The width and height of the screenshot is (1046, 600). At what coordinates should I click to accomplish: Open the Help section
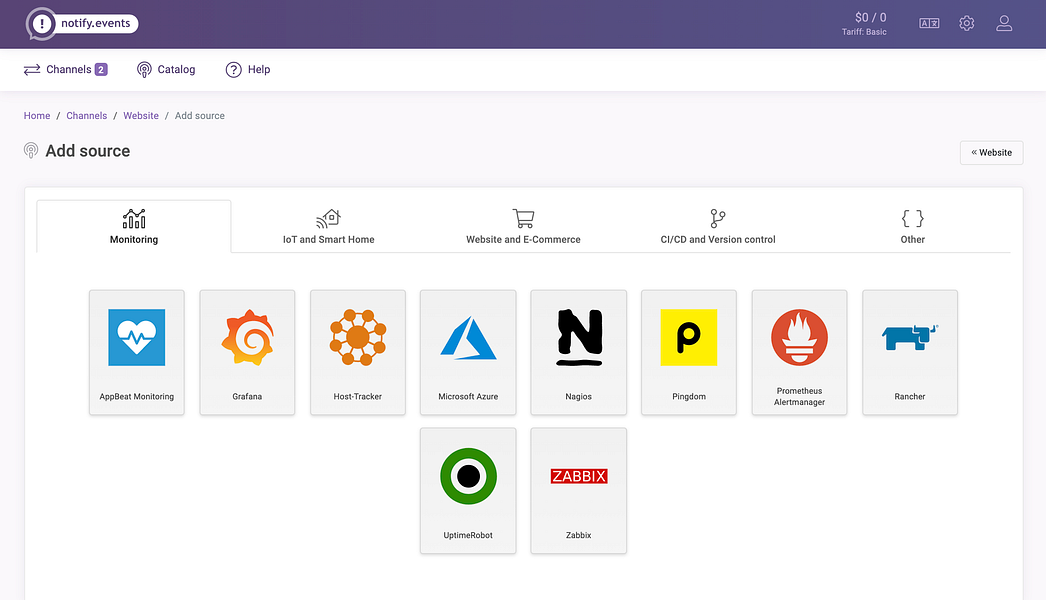pos(248,69)
